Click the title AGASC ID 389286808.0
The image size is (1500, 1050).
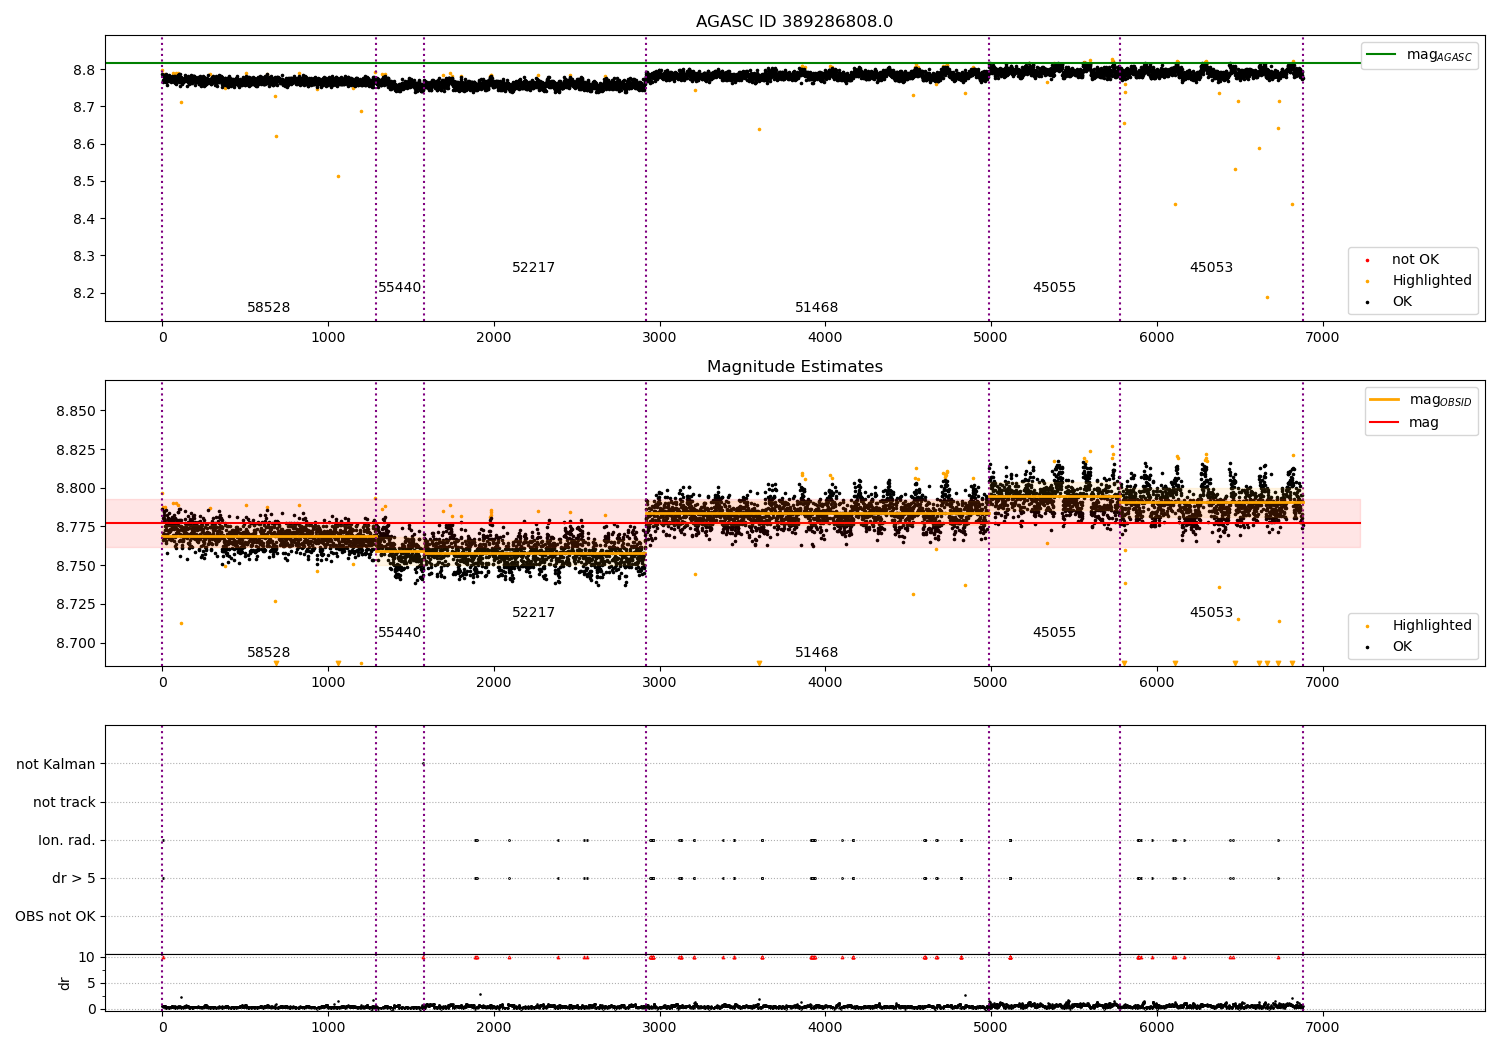point(794,22)
